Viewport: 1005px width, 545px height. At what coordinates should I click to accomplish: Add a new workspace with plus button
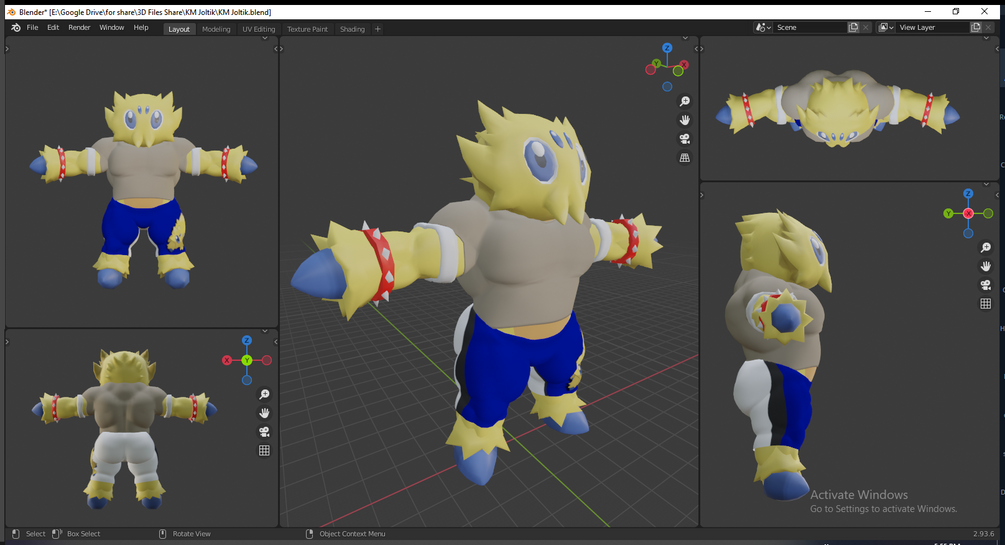378,29
